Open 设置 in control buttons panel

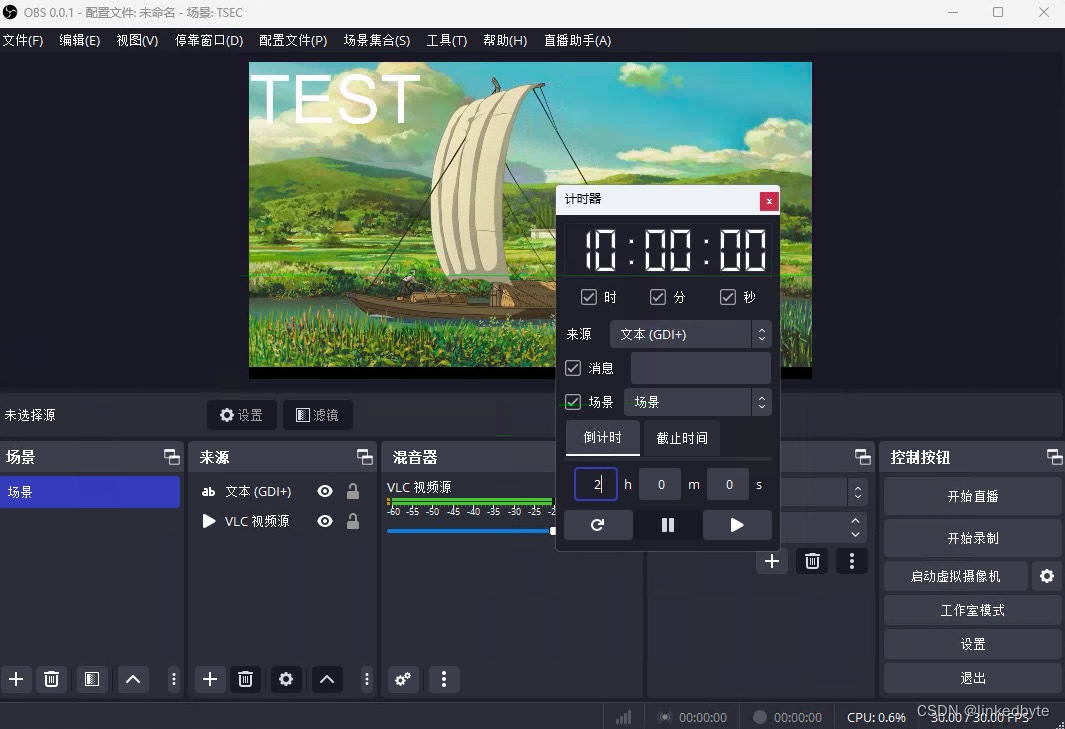coord(973,644)
